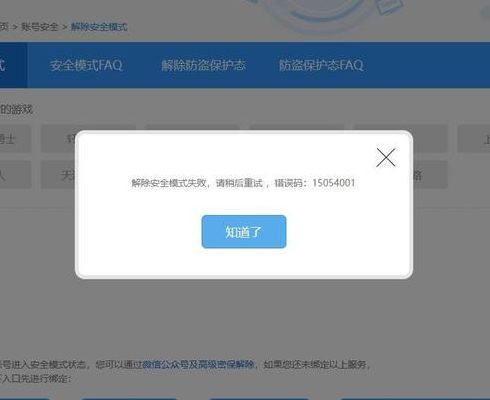Click the active dark-blue tab ending in 式
This screenshot has height=400, width=490.
(x=13, y=65)
